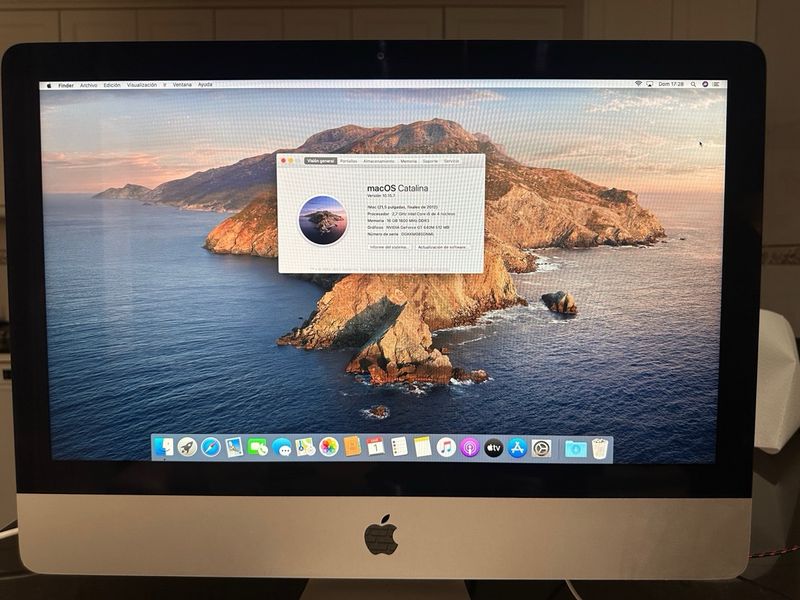Open System Preferences gear icon

(x=541, y=448)
